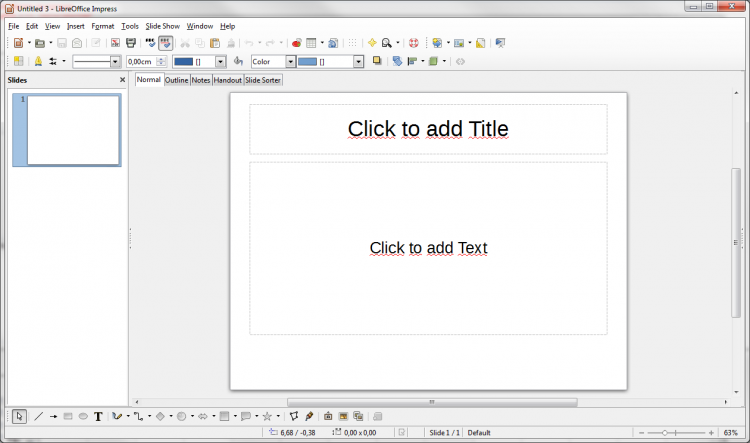The image size is (750, 443).
Task: Click the Arrange green icon
Action: click(434, 61)
